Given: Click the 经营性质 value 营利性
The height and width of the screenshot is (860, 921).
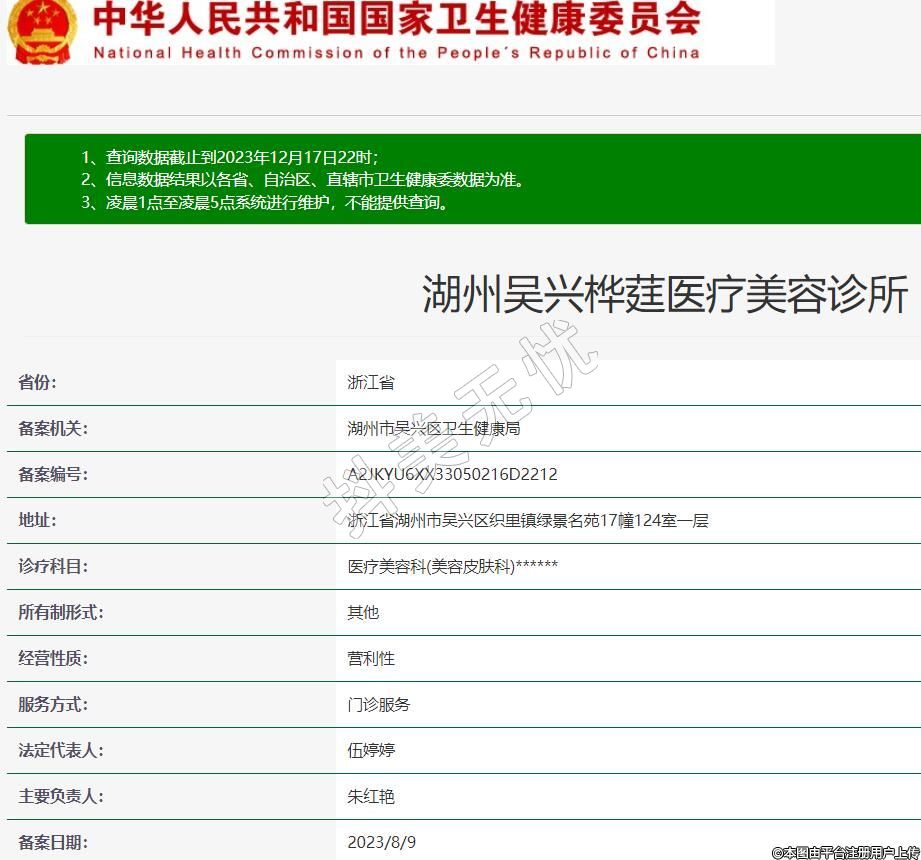Looking at the screenshot, I should pos(371,659).
